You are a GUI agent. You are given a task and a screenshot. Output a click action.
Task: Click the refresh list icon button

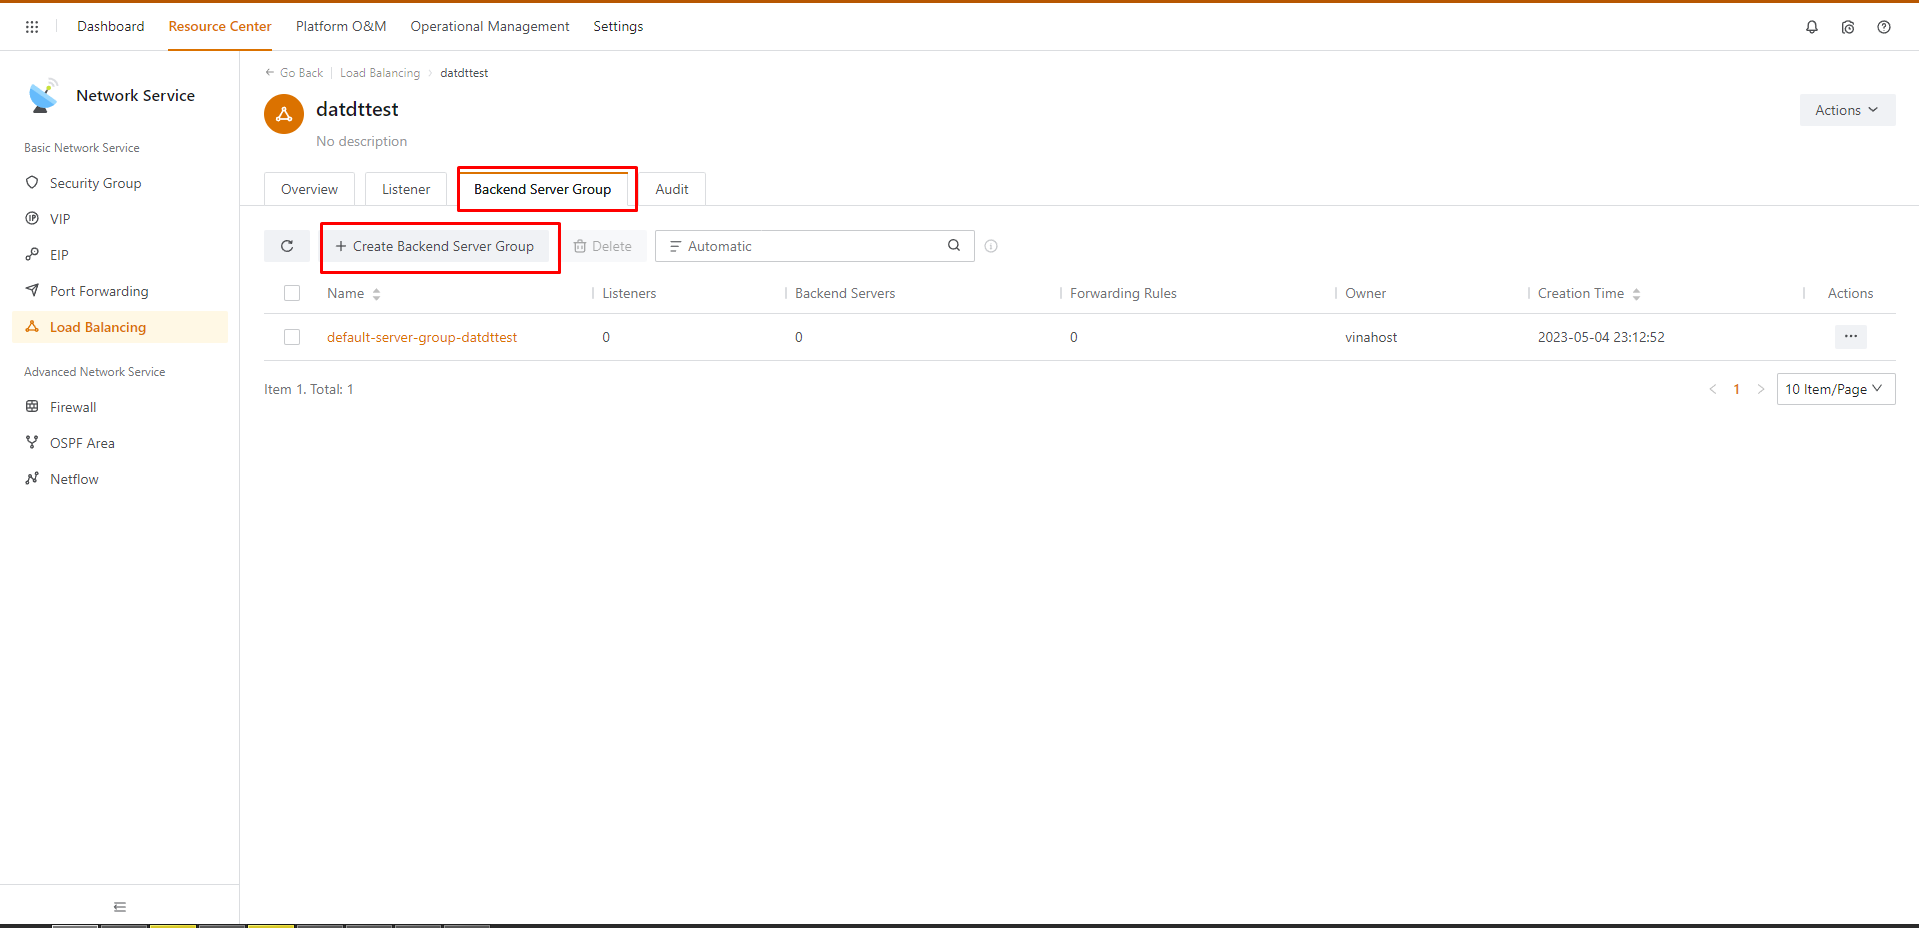(287, 246)
